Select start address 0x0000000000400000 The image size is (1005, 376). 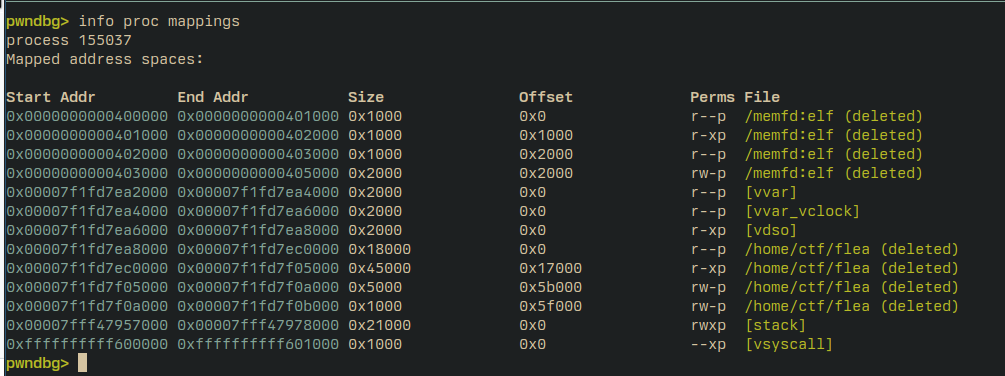(x=87, y=117)
